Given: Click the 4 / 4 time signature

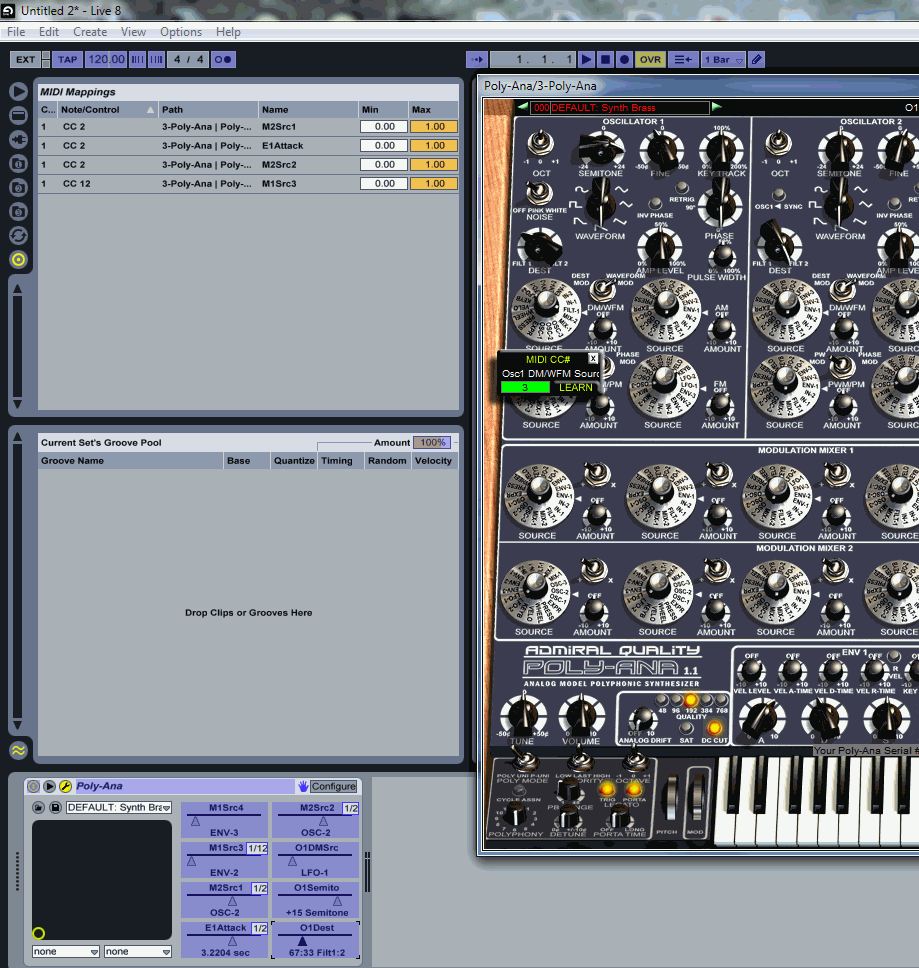Looking at the screenshot, I should point(188,59).
